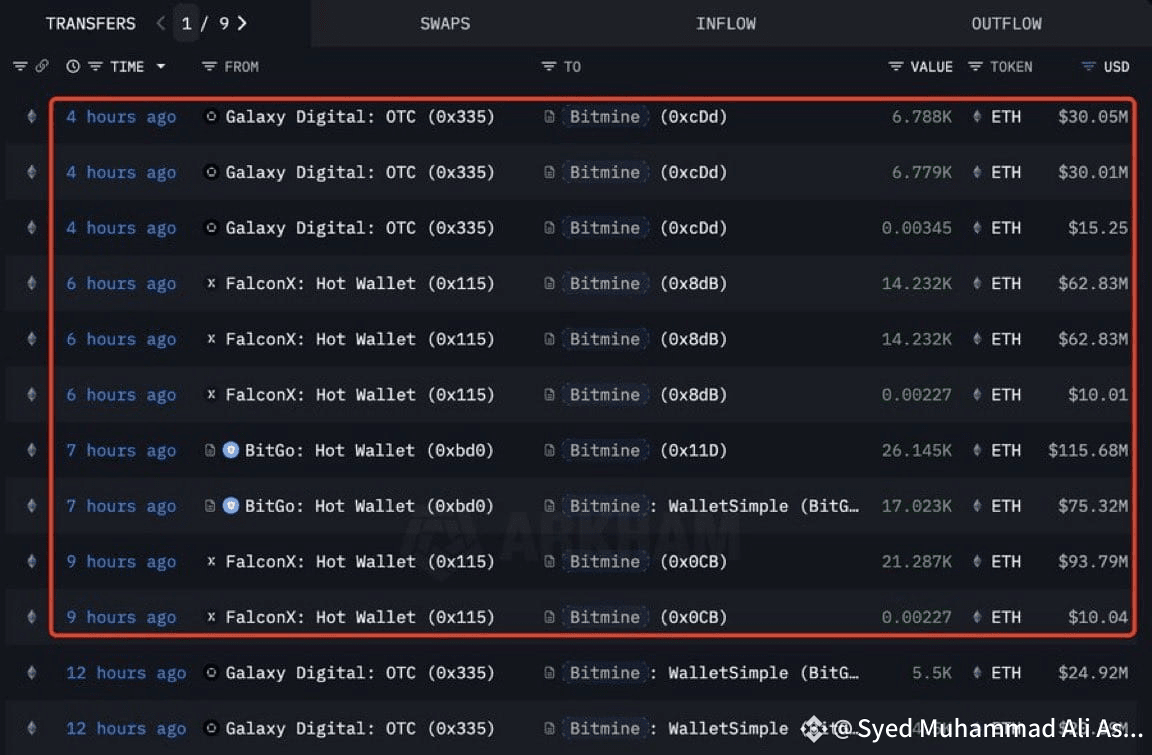Select value 17.023K
This screenshot has width=1152, height=755.
tap(916, 506)
